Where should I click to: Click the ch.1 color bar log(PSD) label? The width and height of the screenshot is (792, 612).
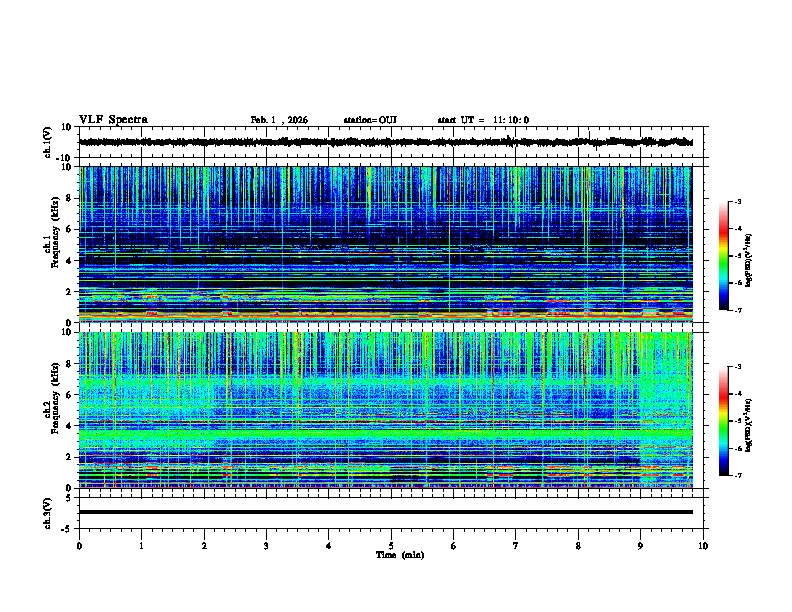pyautogui.click(x=749, y=260)
